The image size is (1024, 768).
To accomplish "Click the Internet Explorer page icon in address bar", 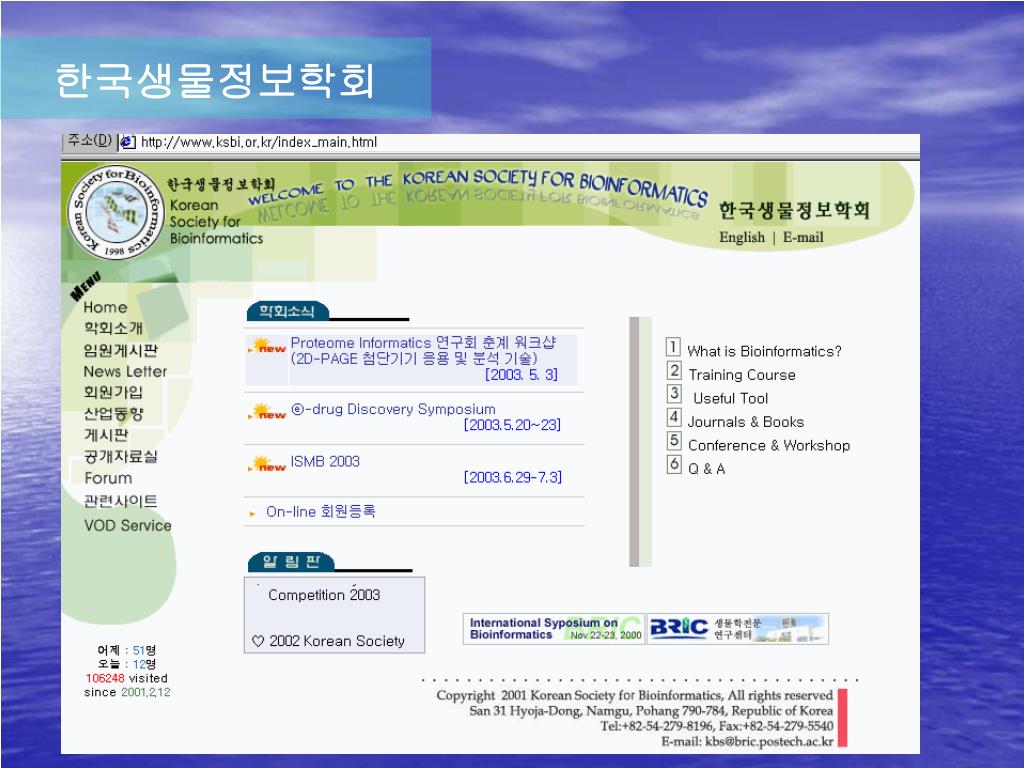I will [x=128, y=142].
